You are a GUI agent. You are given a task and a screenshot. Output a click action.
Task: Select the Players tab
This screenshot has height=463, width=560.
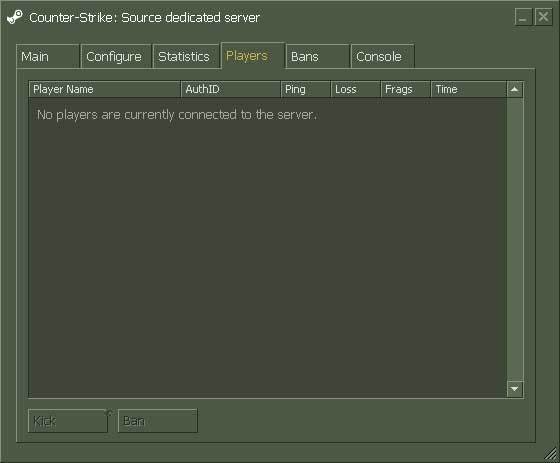point(253,55)
